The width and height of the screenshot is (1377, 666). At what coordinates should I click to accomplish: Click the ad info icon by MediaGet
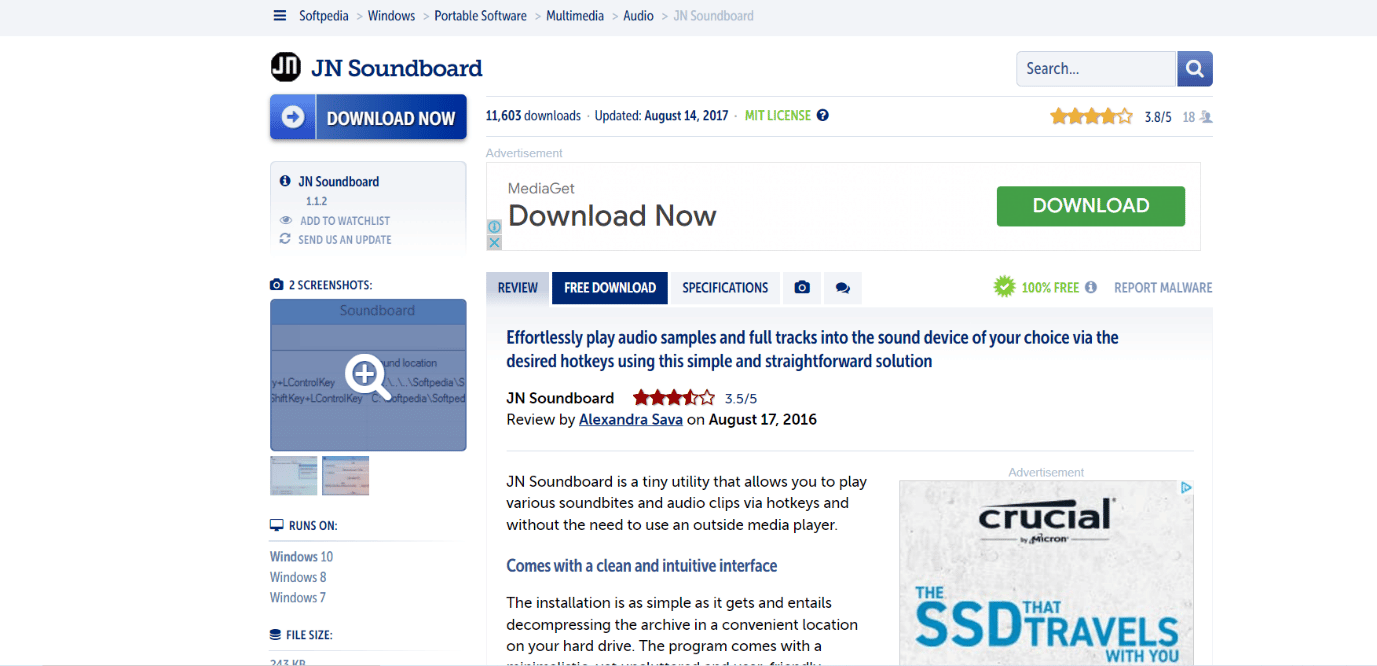494,227
